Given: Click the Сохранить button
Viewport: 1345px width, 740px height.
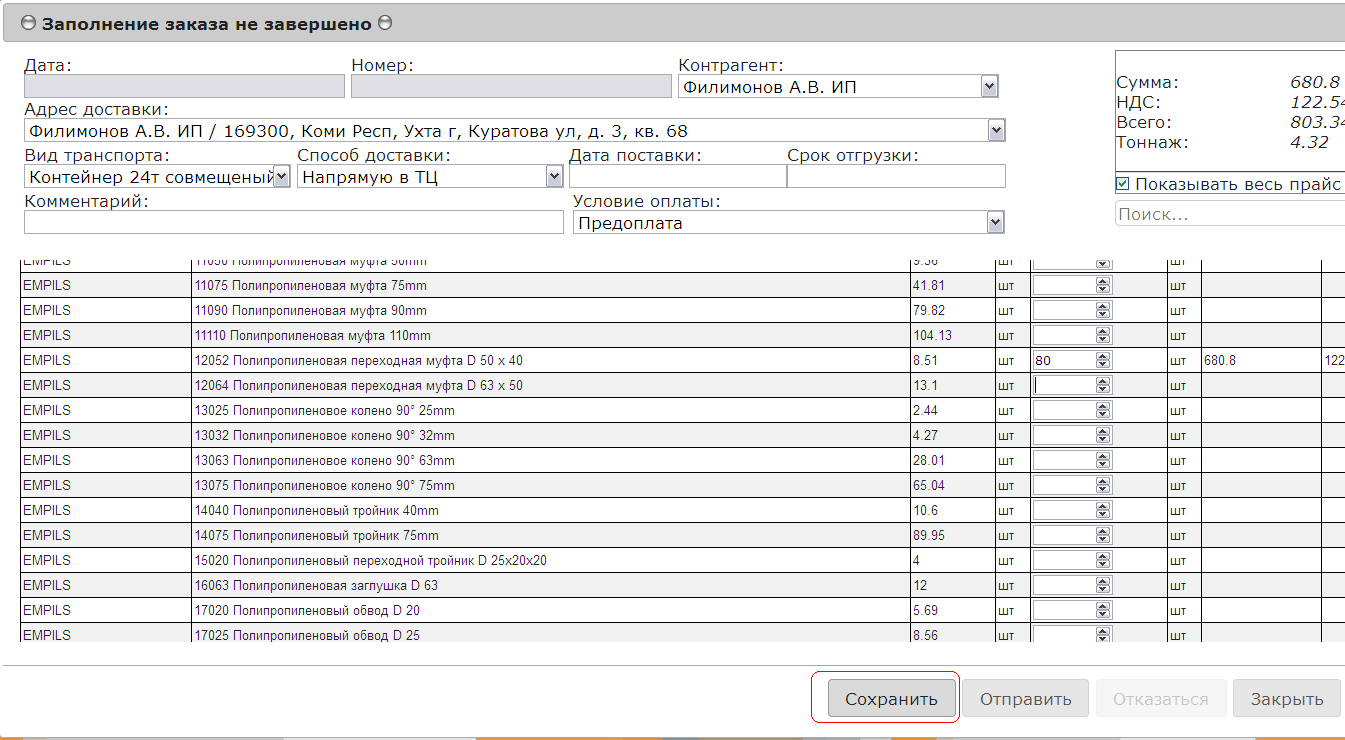Looking at the screenshot, I should click(891, 699).
